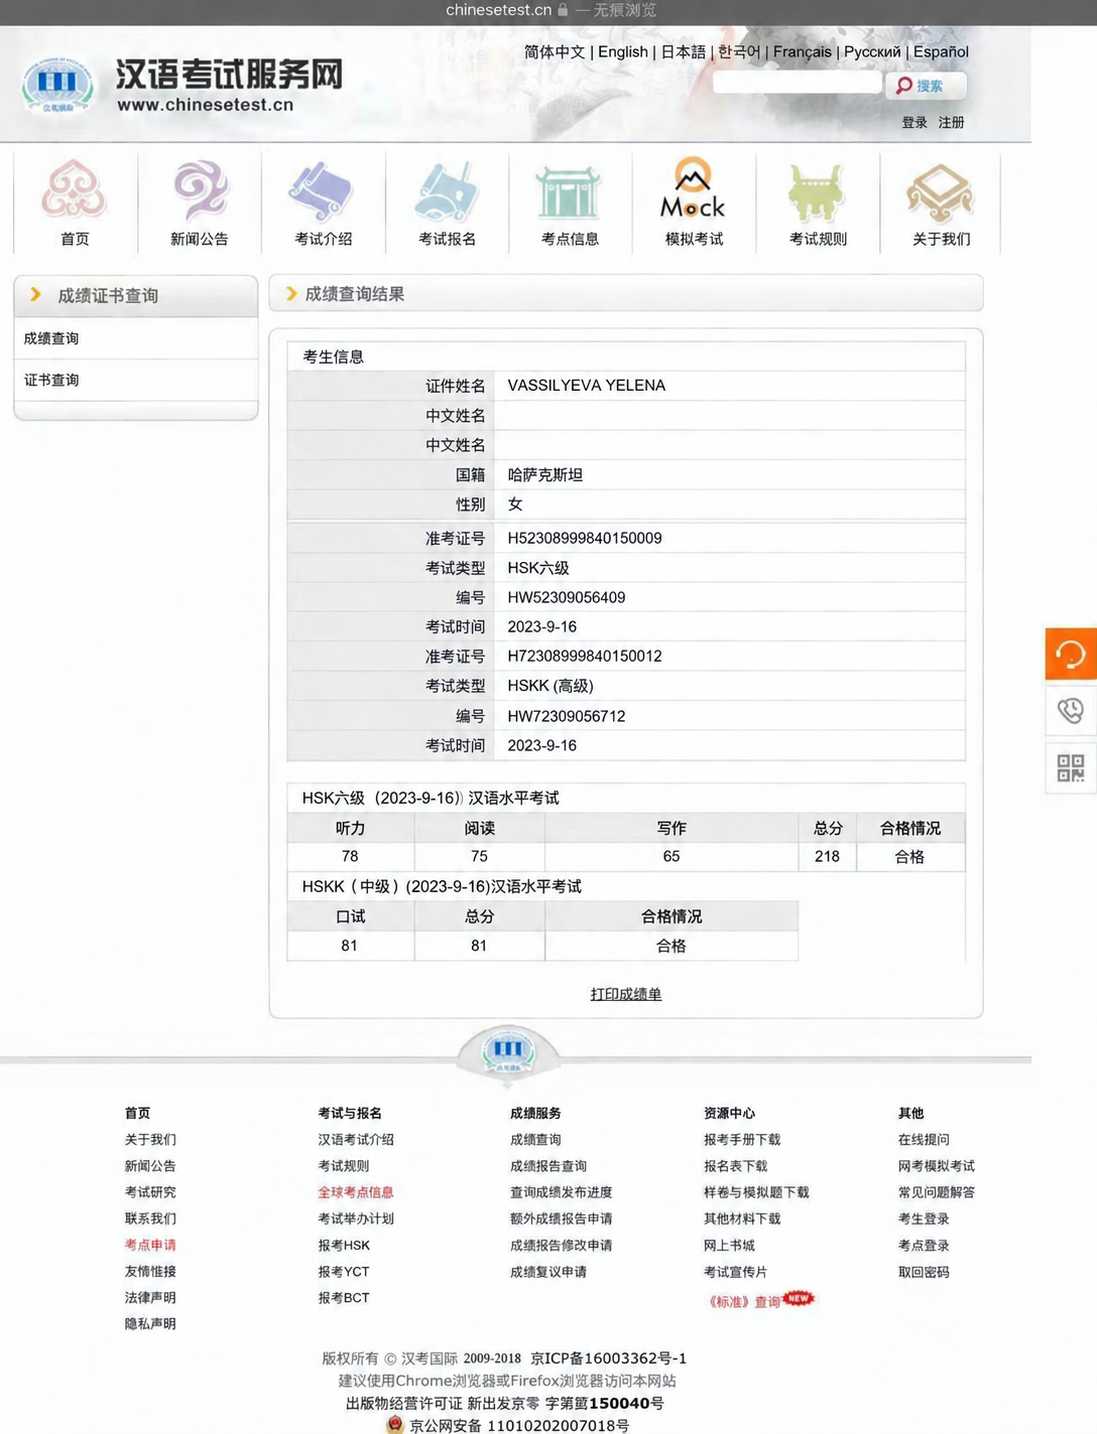
Task: Open the 考试规则 exam rules icon
Action: pos(817,203)
